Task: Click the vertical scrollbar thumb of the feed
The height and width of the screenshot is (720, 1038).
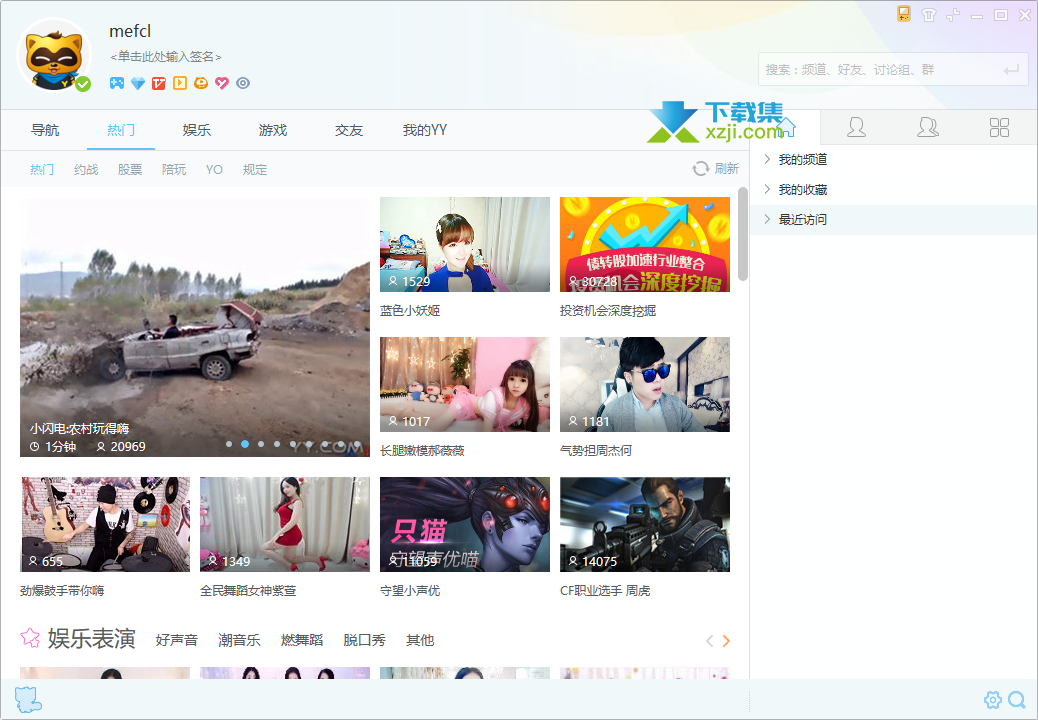Action: (x=743, y=234)
